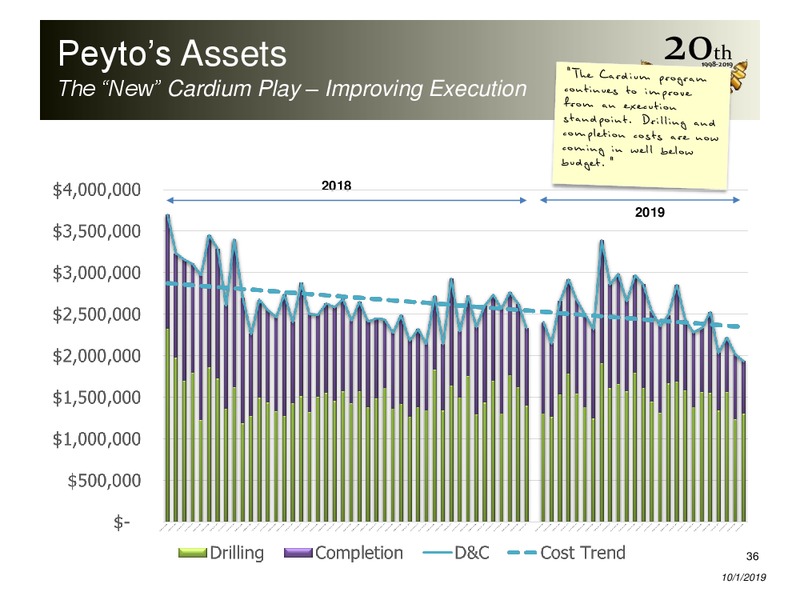Click the $500,000 axis label
The image size is (800, 600).
[x=104, y=480]
